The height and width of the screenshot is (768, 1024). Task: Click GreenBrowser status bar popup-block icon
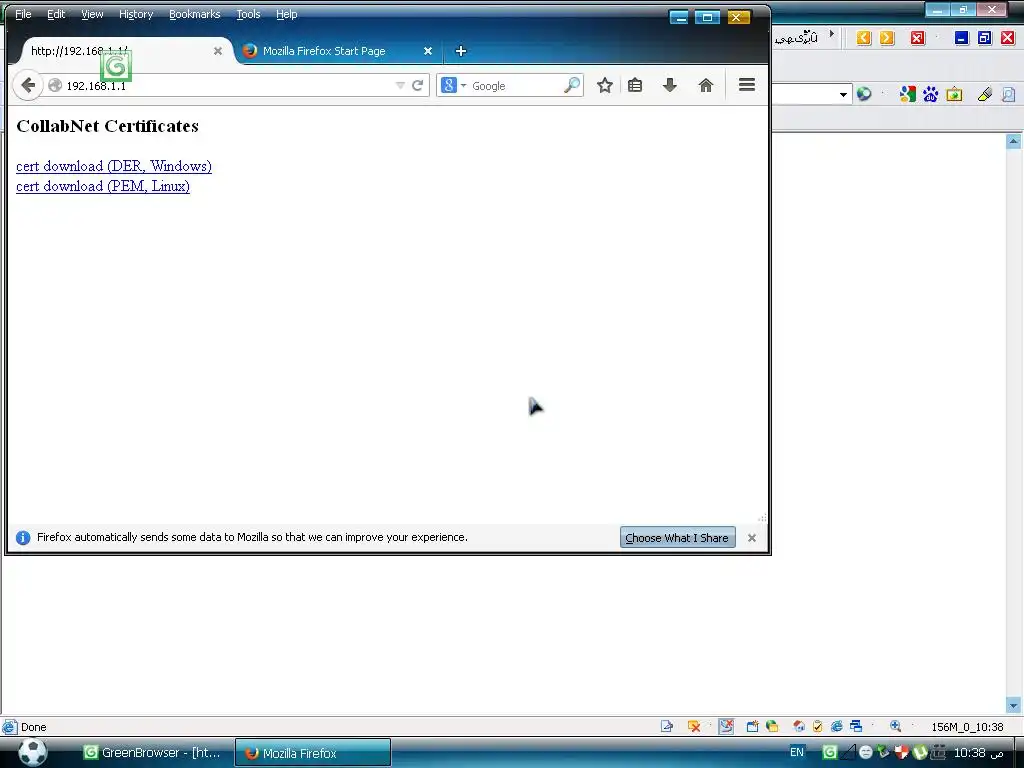coord(694,726)
